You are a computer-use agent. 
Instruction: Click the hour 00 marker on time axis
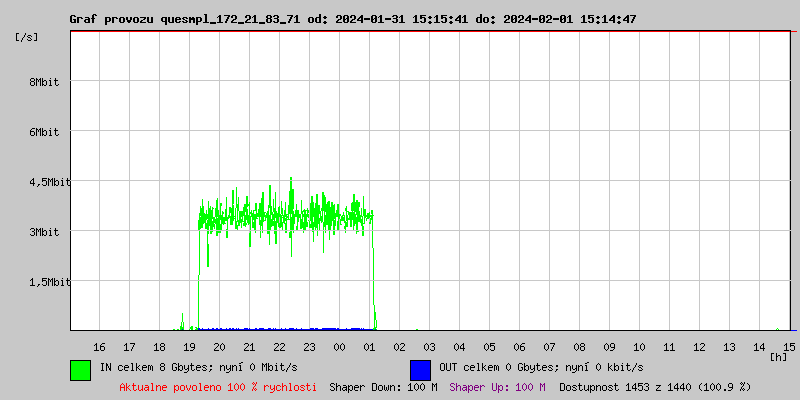tap(339, 346)
